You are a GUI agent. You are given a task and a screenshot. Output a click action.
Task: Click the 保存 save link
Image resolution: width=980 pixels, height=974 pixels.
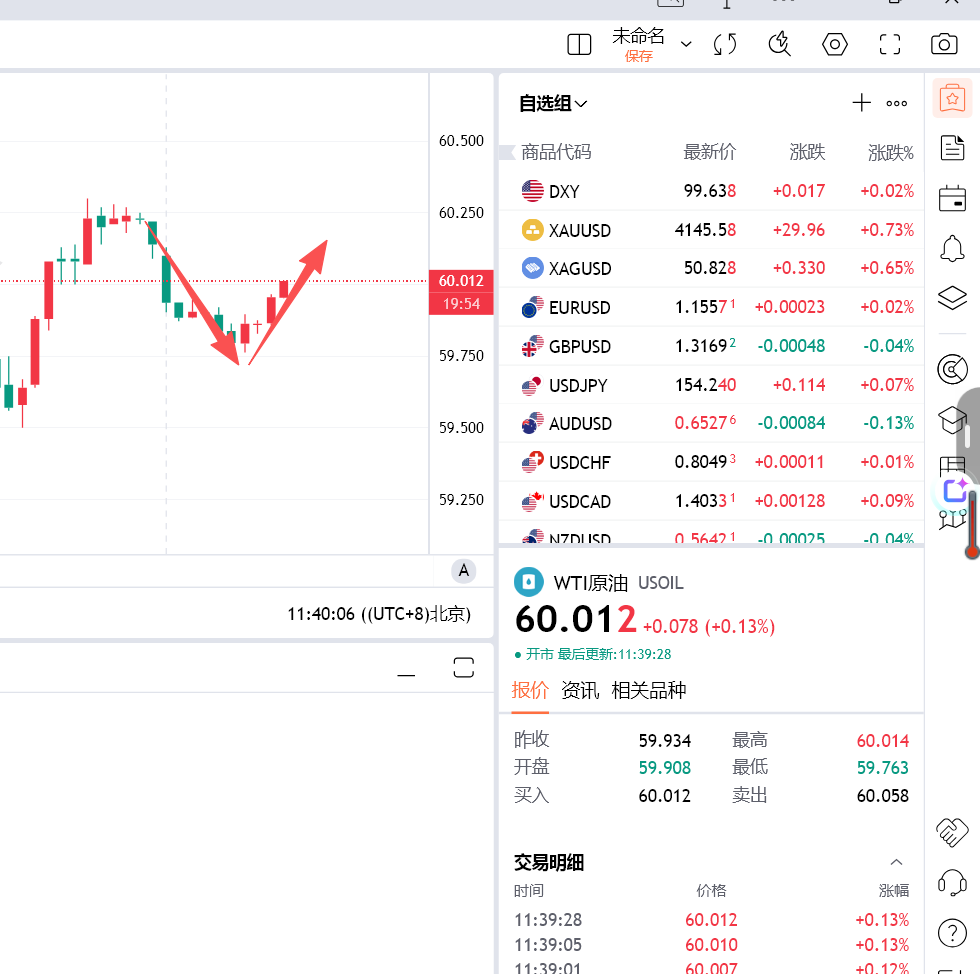pos(638,57)
